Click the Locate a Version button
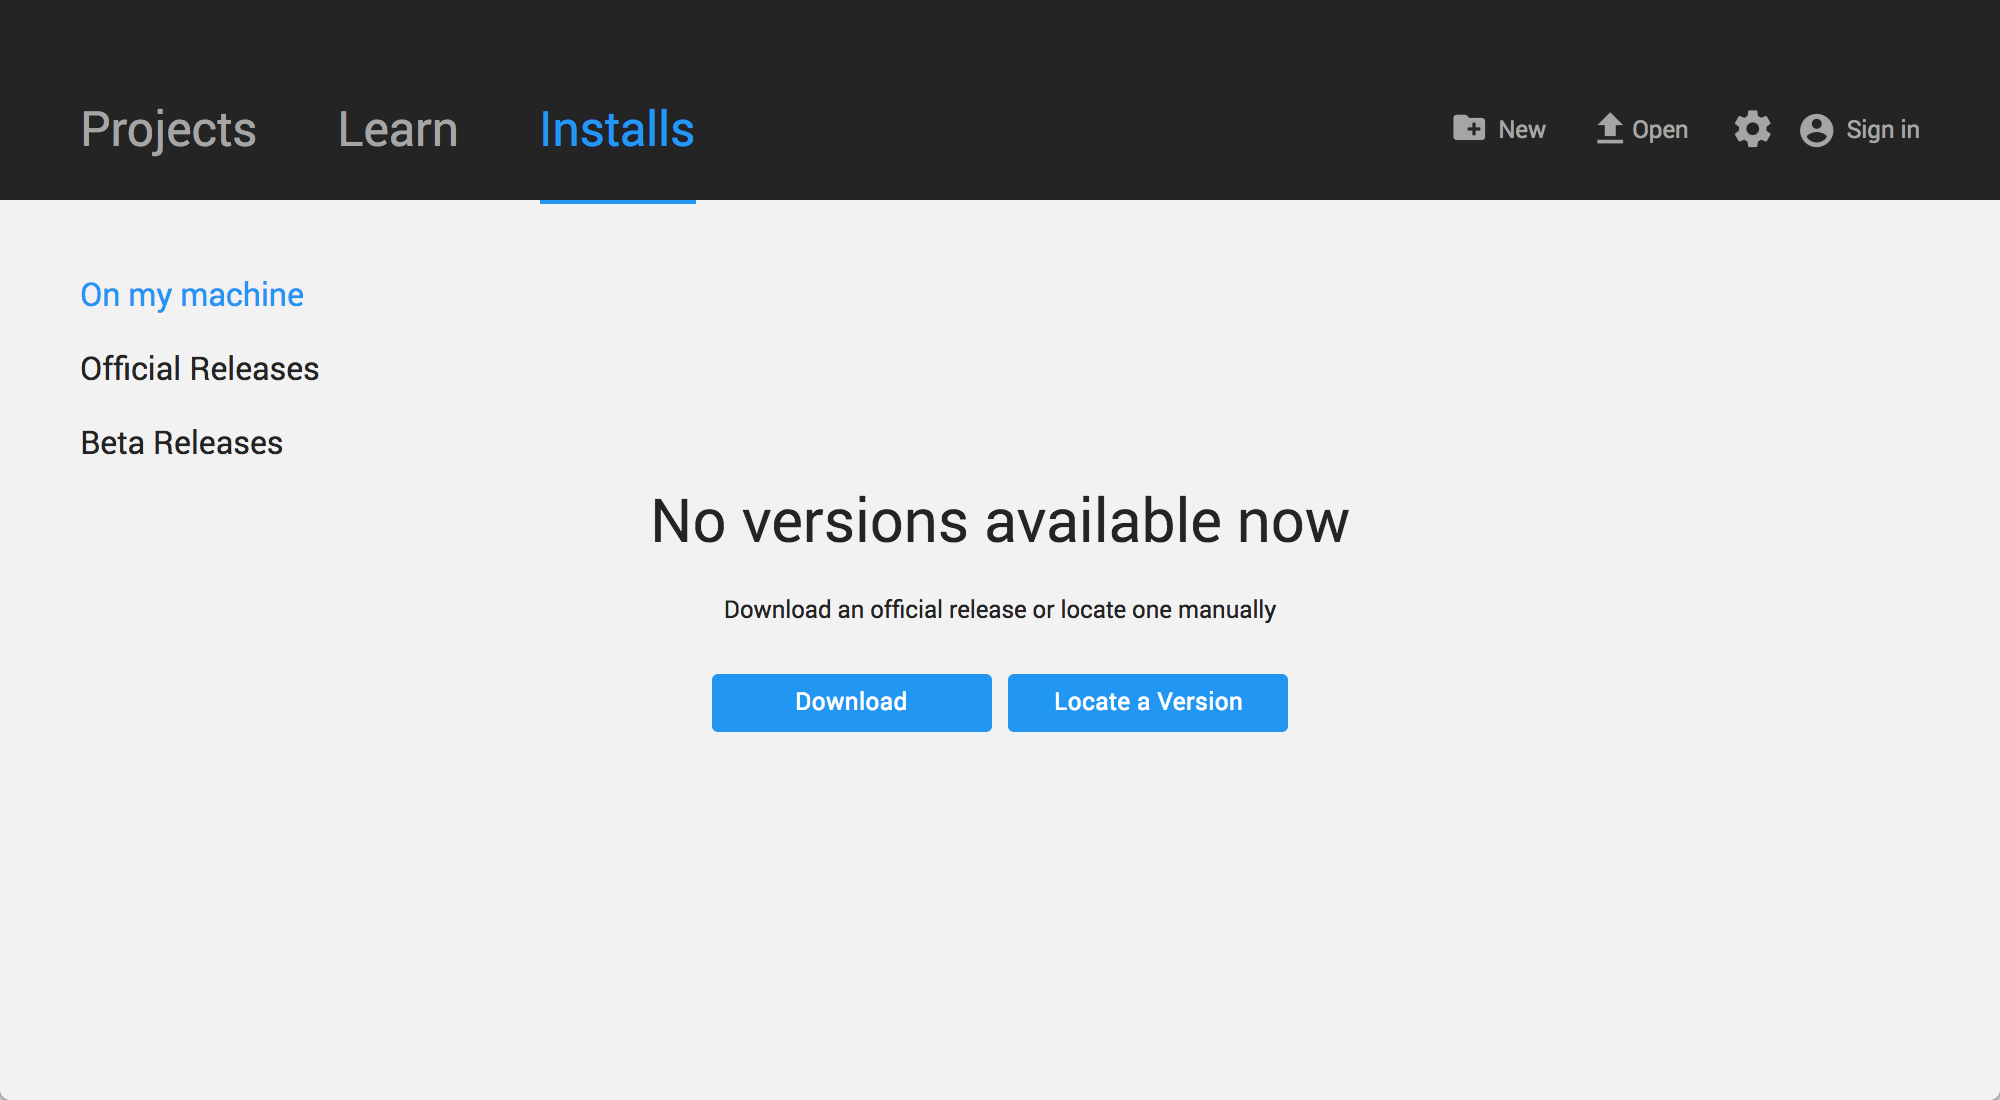 tap(1147, 702)
